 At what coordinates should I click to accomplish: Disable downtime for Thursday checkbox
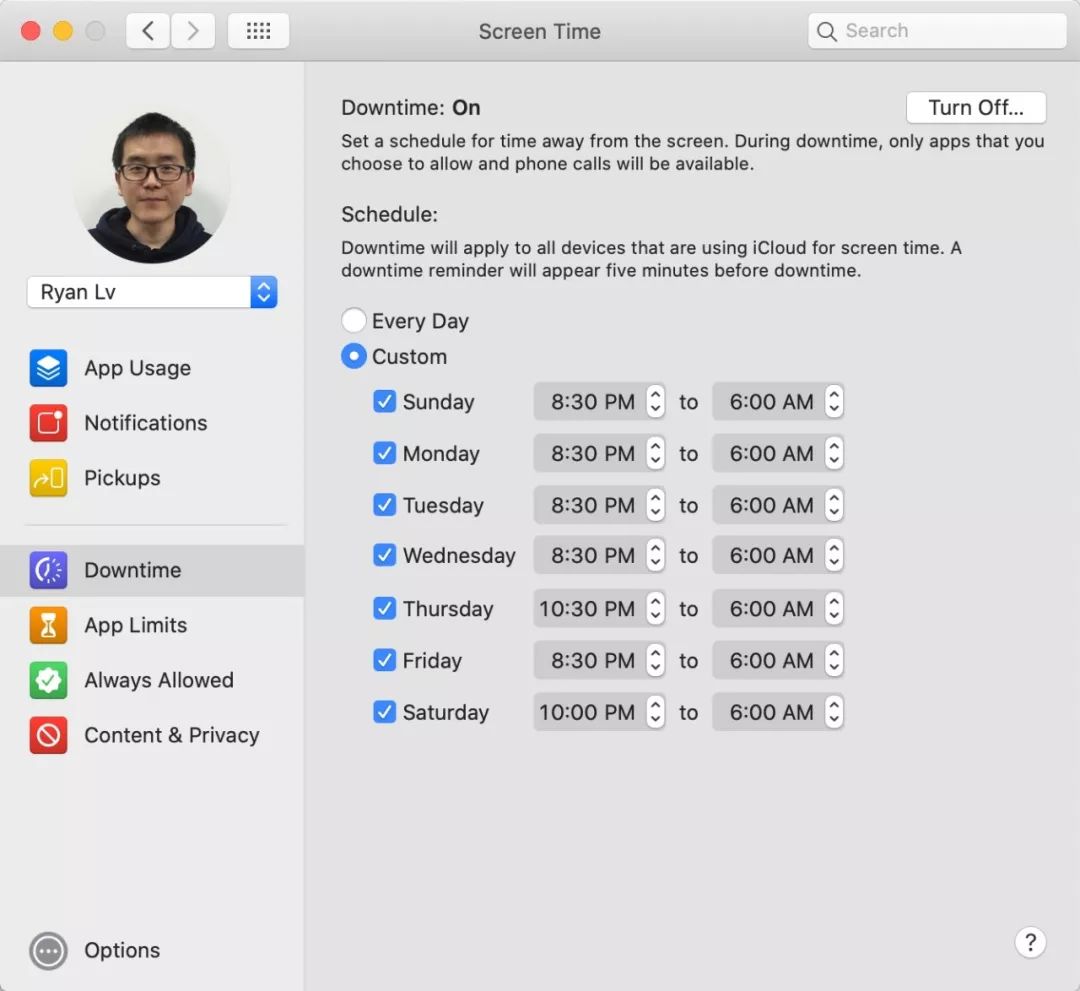384,609
